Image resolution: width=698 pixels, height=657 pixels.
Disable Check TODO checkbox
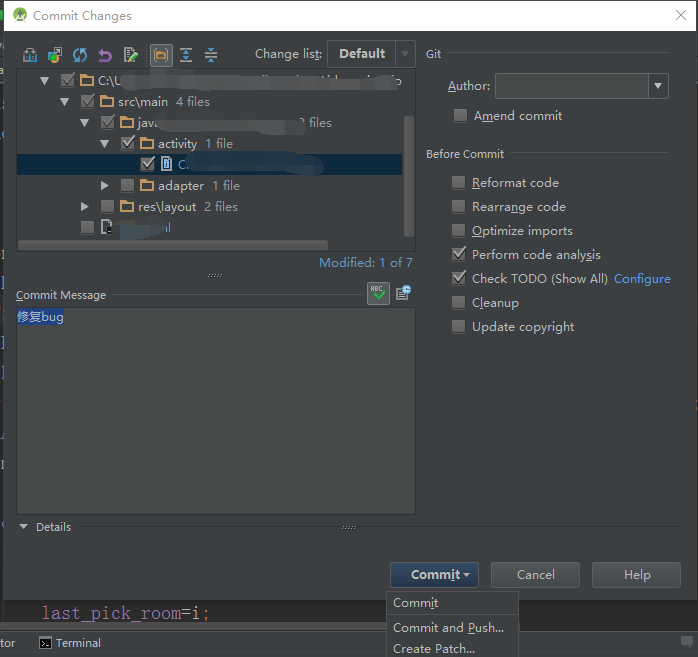459,278
